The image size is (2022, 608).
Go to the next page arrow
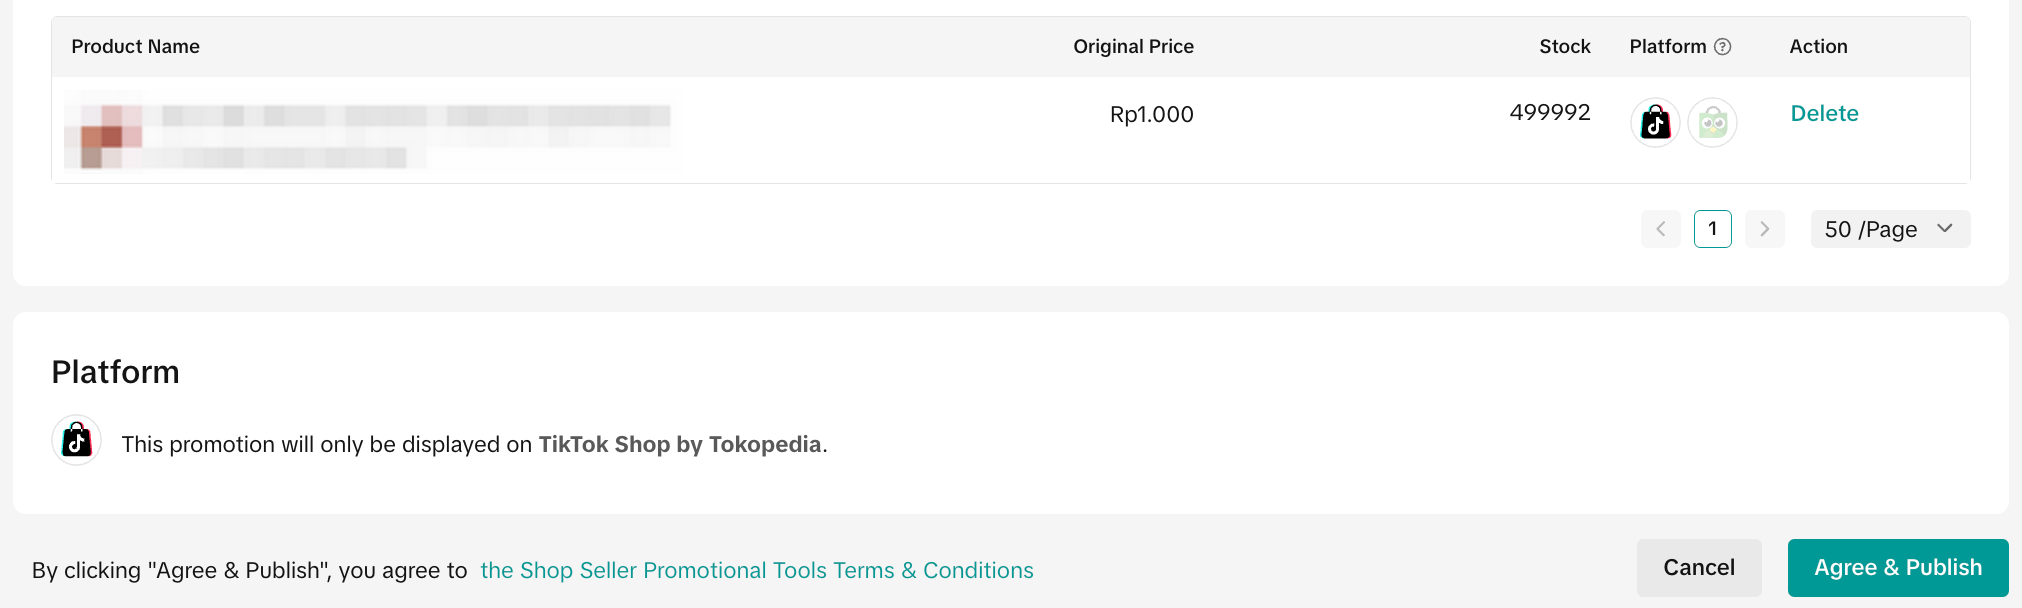tap(1764, 229)
